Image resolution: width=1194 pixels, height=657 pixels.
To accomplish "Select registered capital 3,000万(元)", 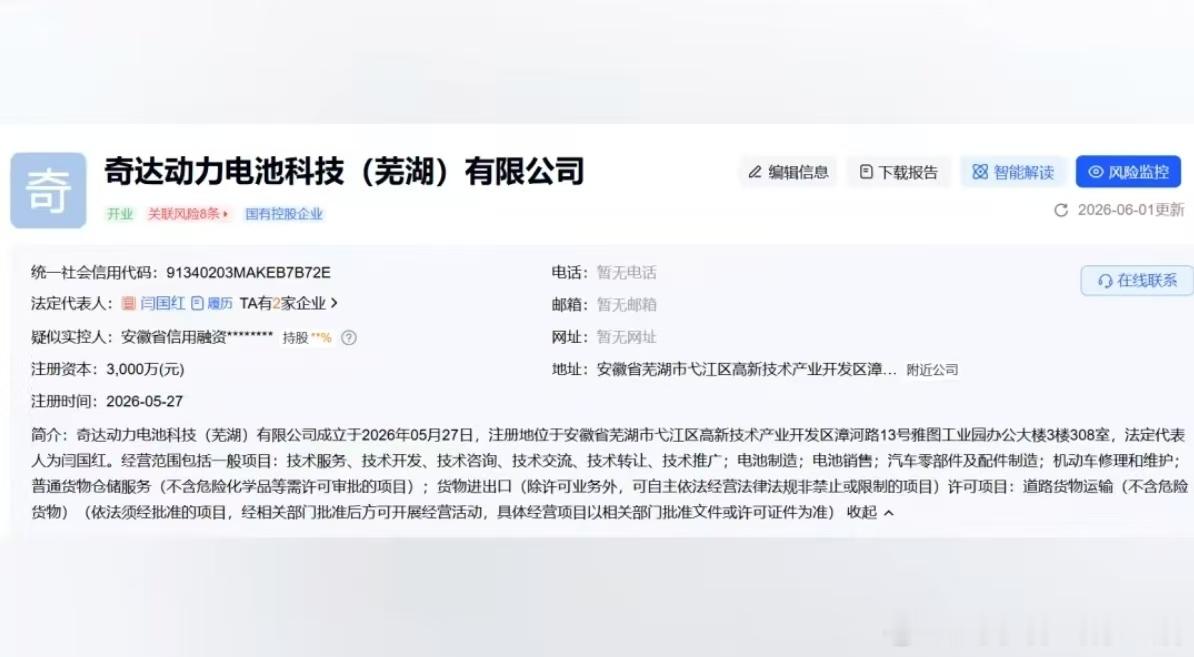I will (145, 369).
